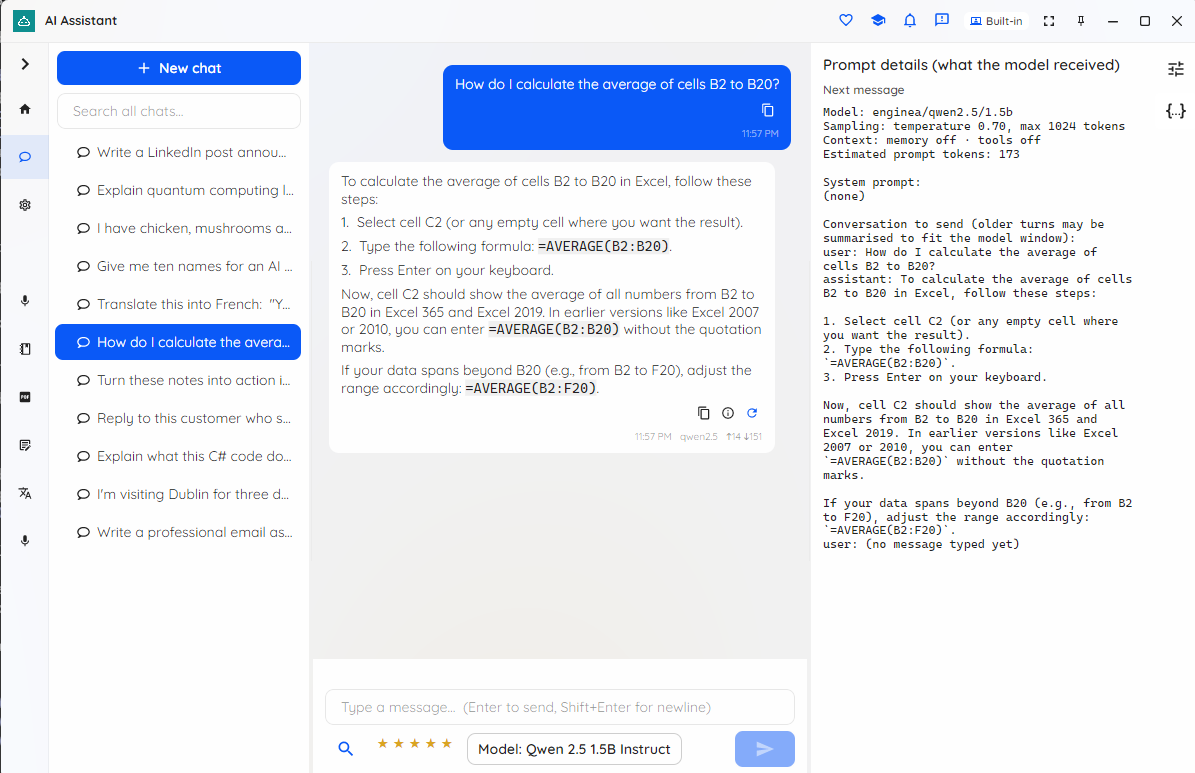This screenshot has width=1195, height=773.
Task: Focus the Search all chats field
Action: click(x=179, y=111)
